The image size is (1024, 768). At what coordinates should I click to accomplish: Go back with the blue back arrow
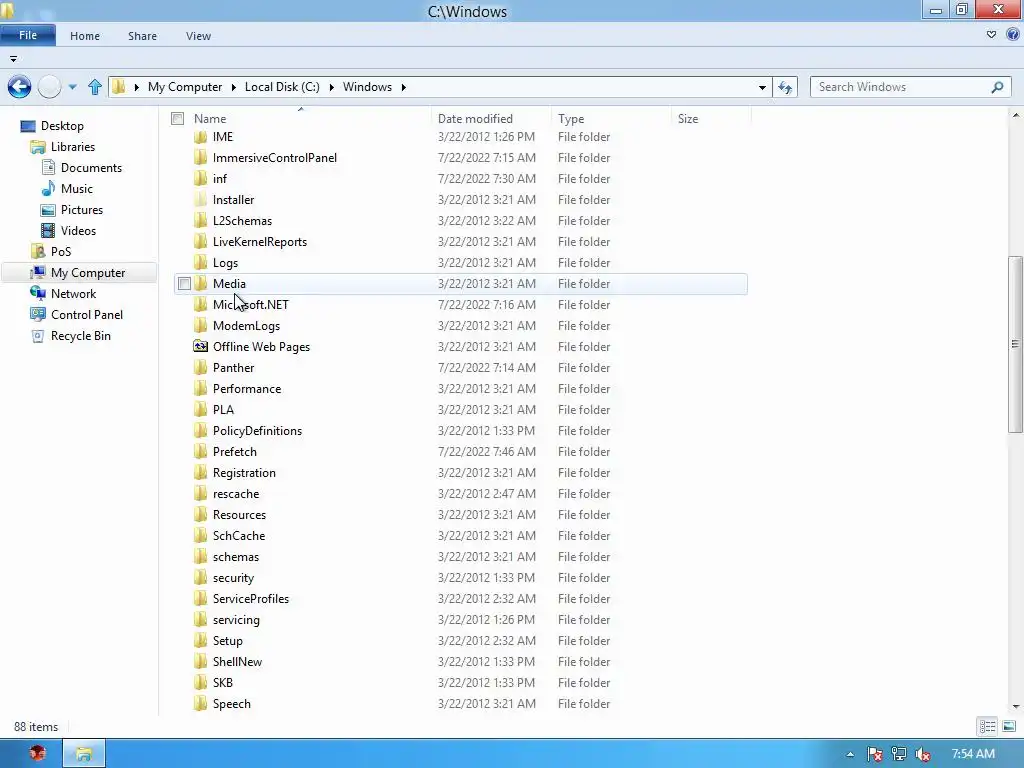coord(20,86)
